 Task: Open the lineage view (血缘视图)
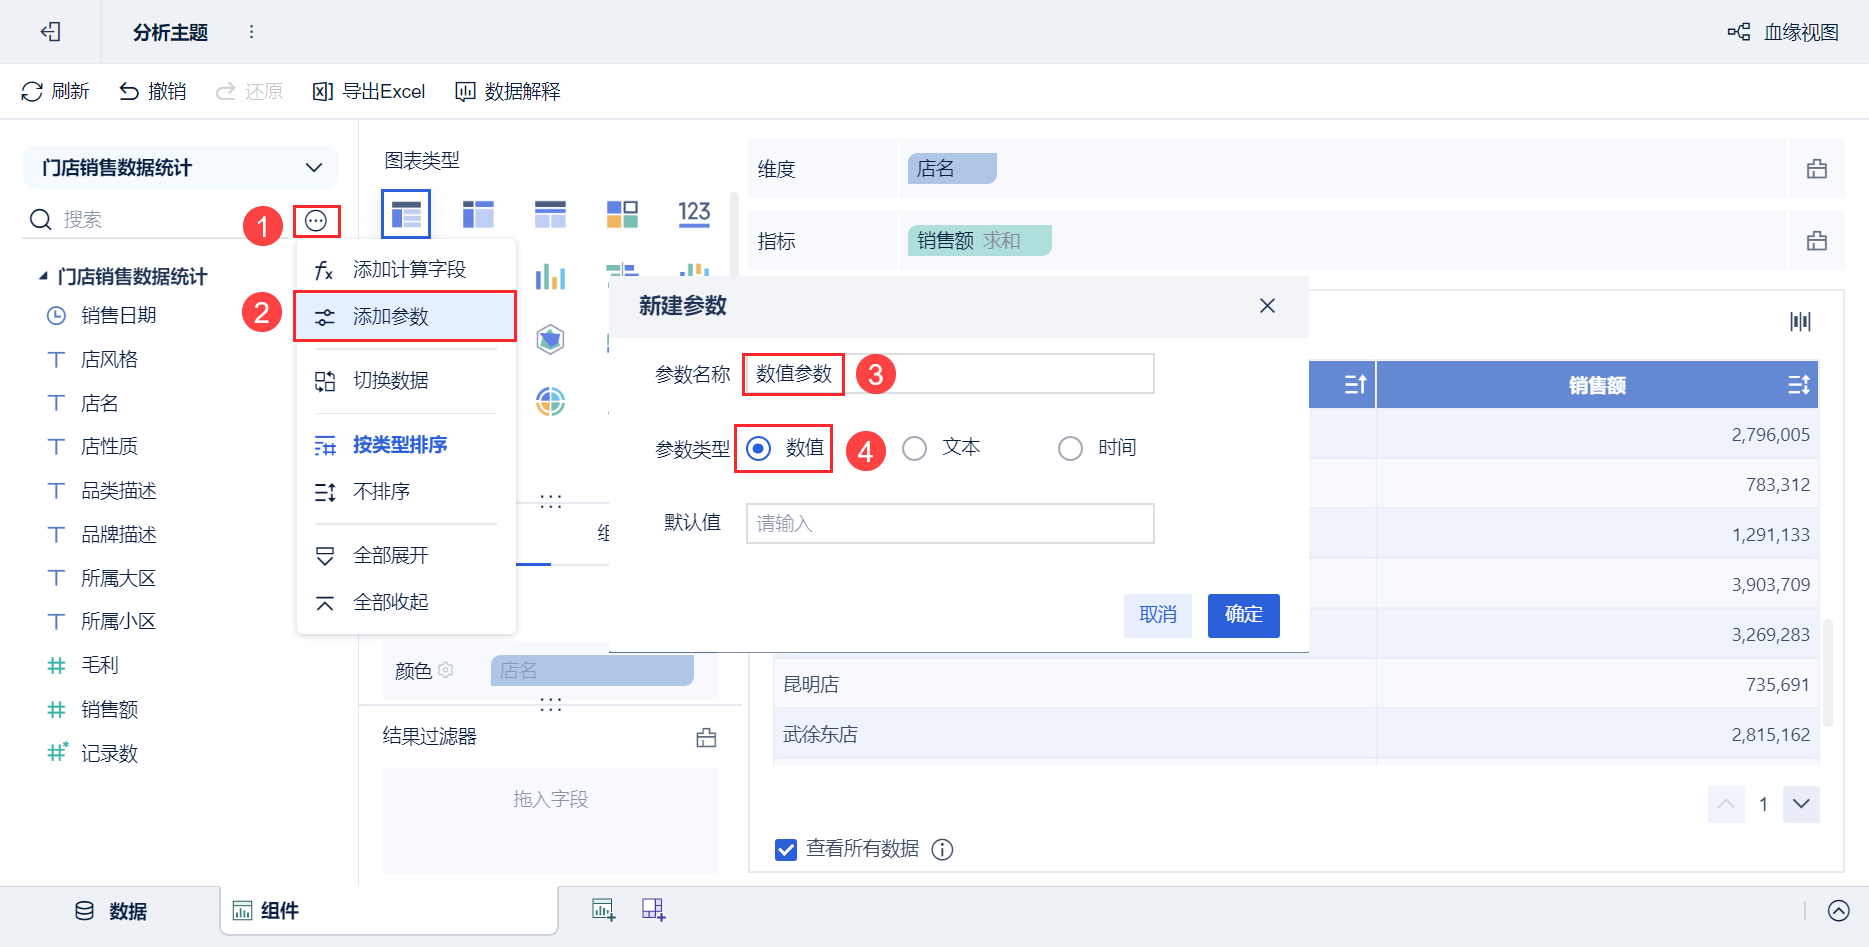(x=1784, y=32)
